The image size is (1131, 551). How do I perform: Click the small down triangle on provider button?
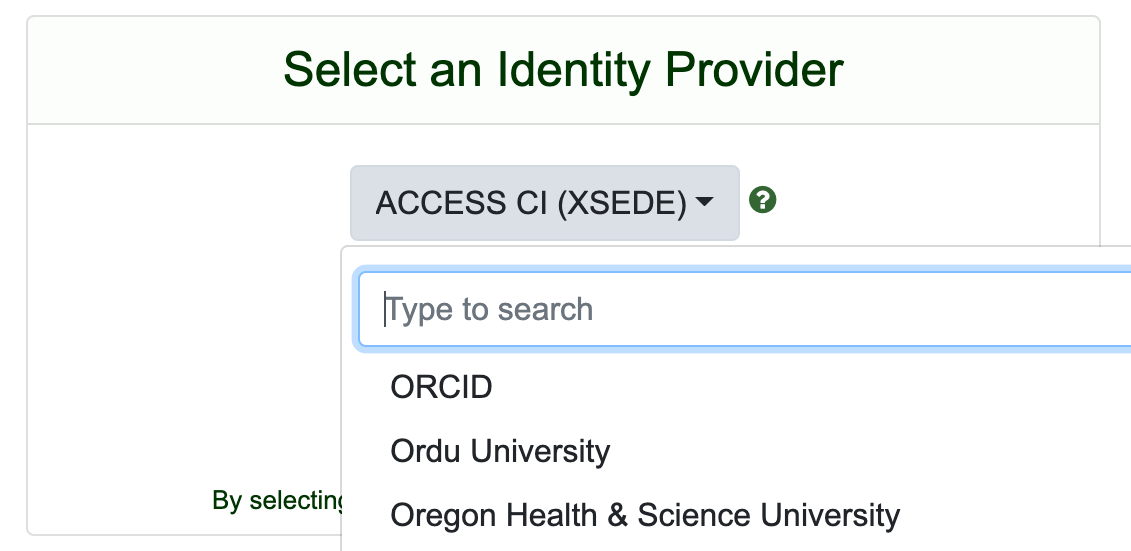(705, 203)
